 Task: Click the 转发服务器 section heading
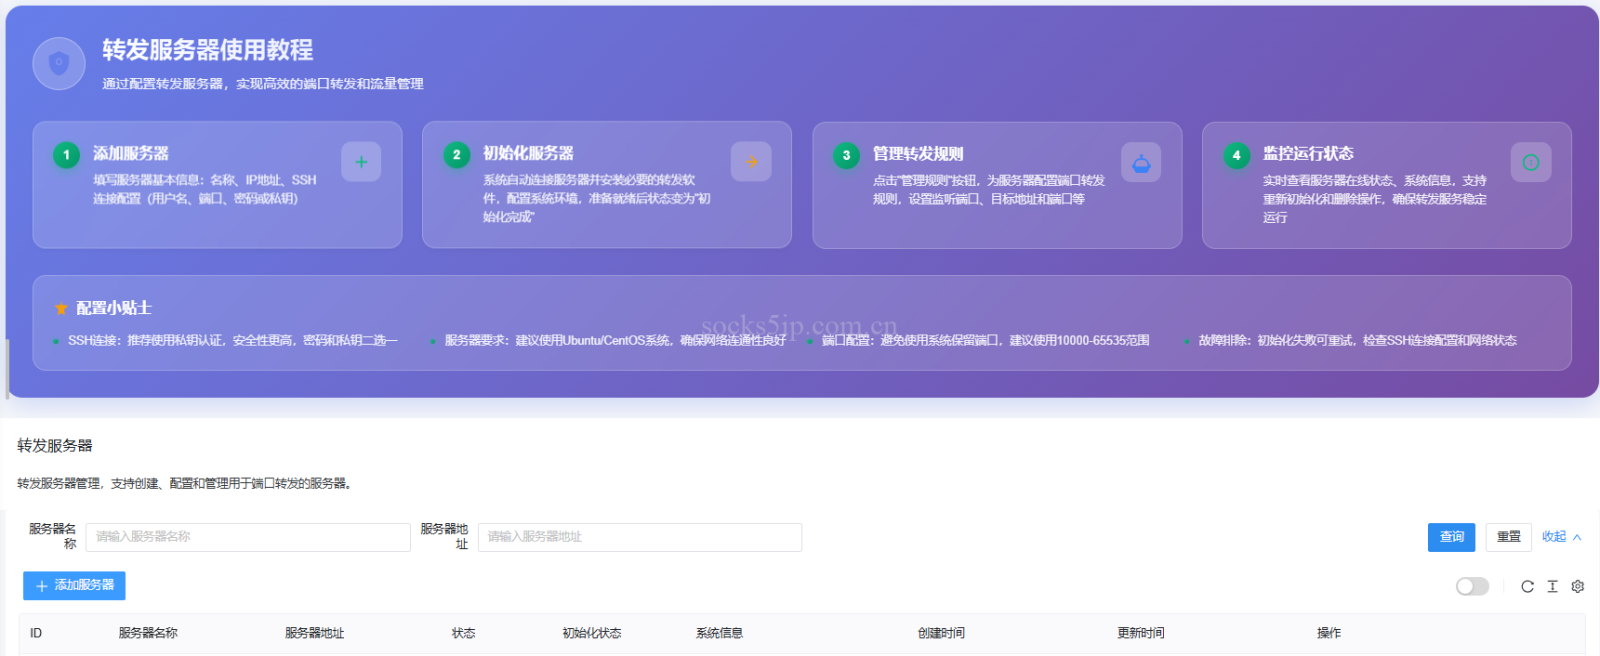coord(55,446)
